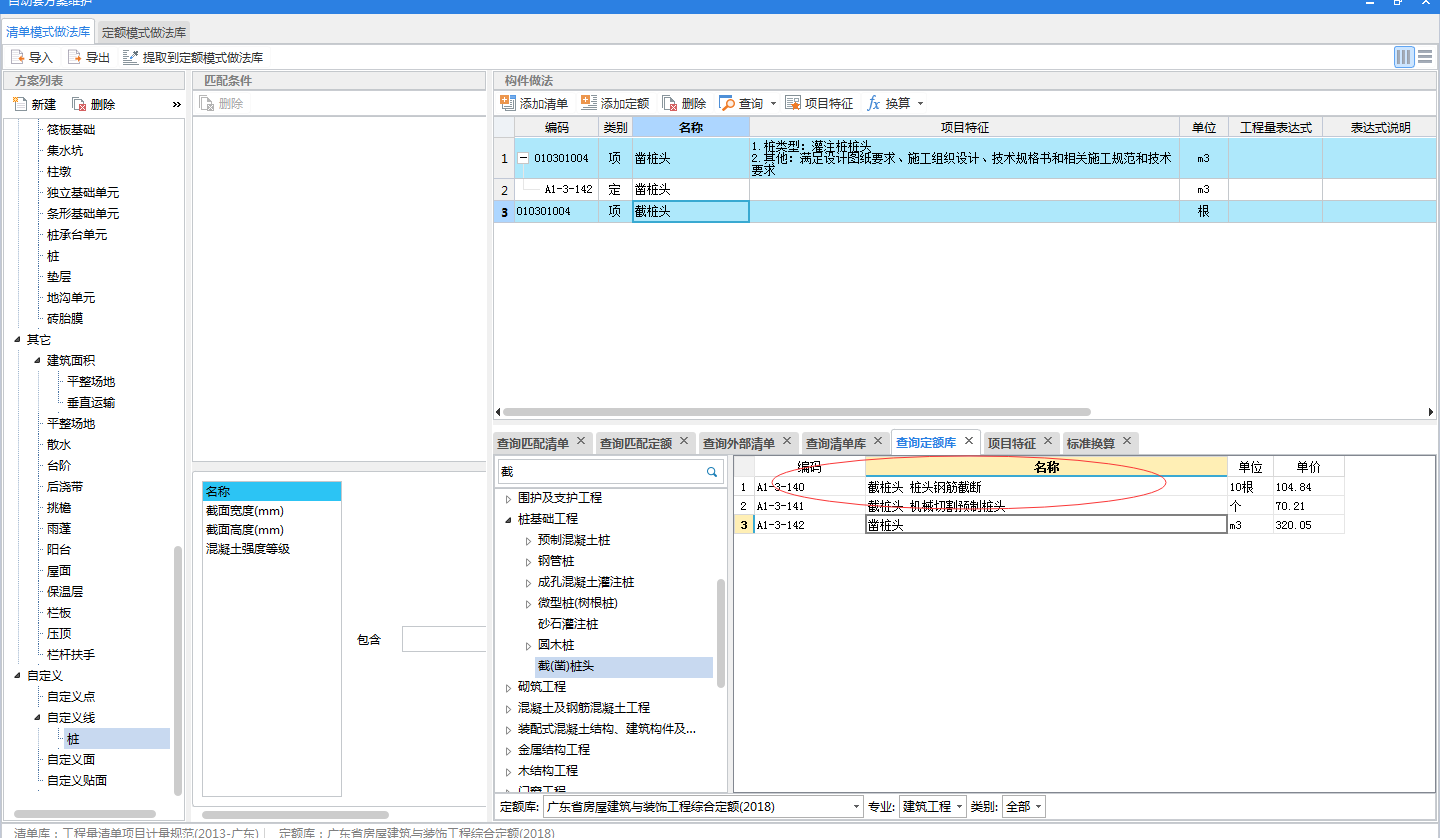The image size is (1440, 838).
Task: Collapse 桩基础工程 in quota tree
Action: click(x=508, y=519)
